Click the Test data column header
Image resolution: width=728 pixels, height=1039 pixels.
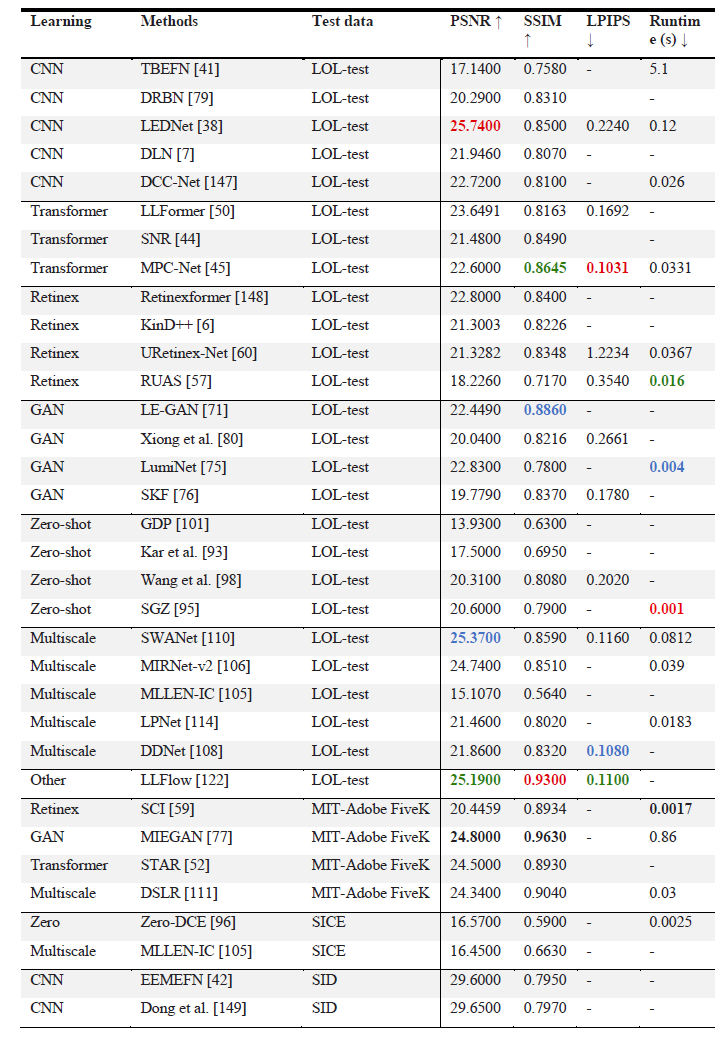point(342,21)
